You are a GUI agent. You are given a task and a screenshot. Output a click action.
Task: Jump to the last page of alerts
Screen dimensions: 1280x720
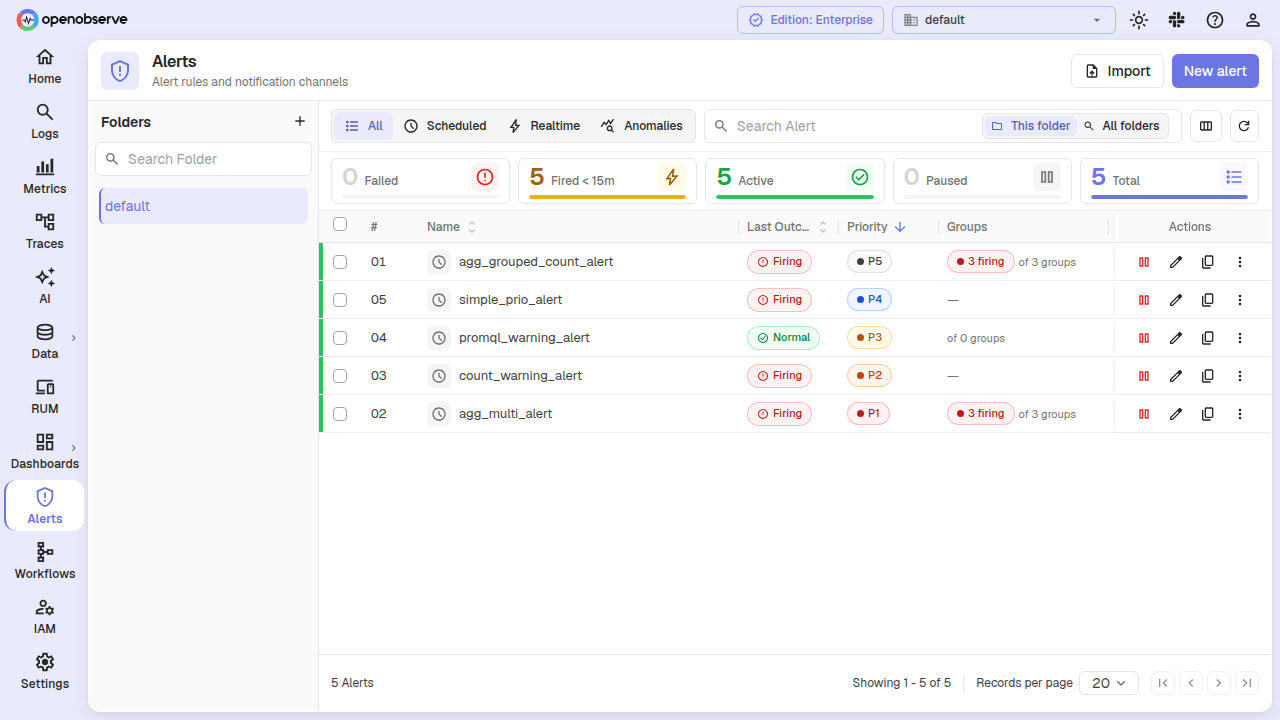pyautogui.click(x=1246, y=683)
